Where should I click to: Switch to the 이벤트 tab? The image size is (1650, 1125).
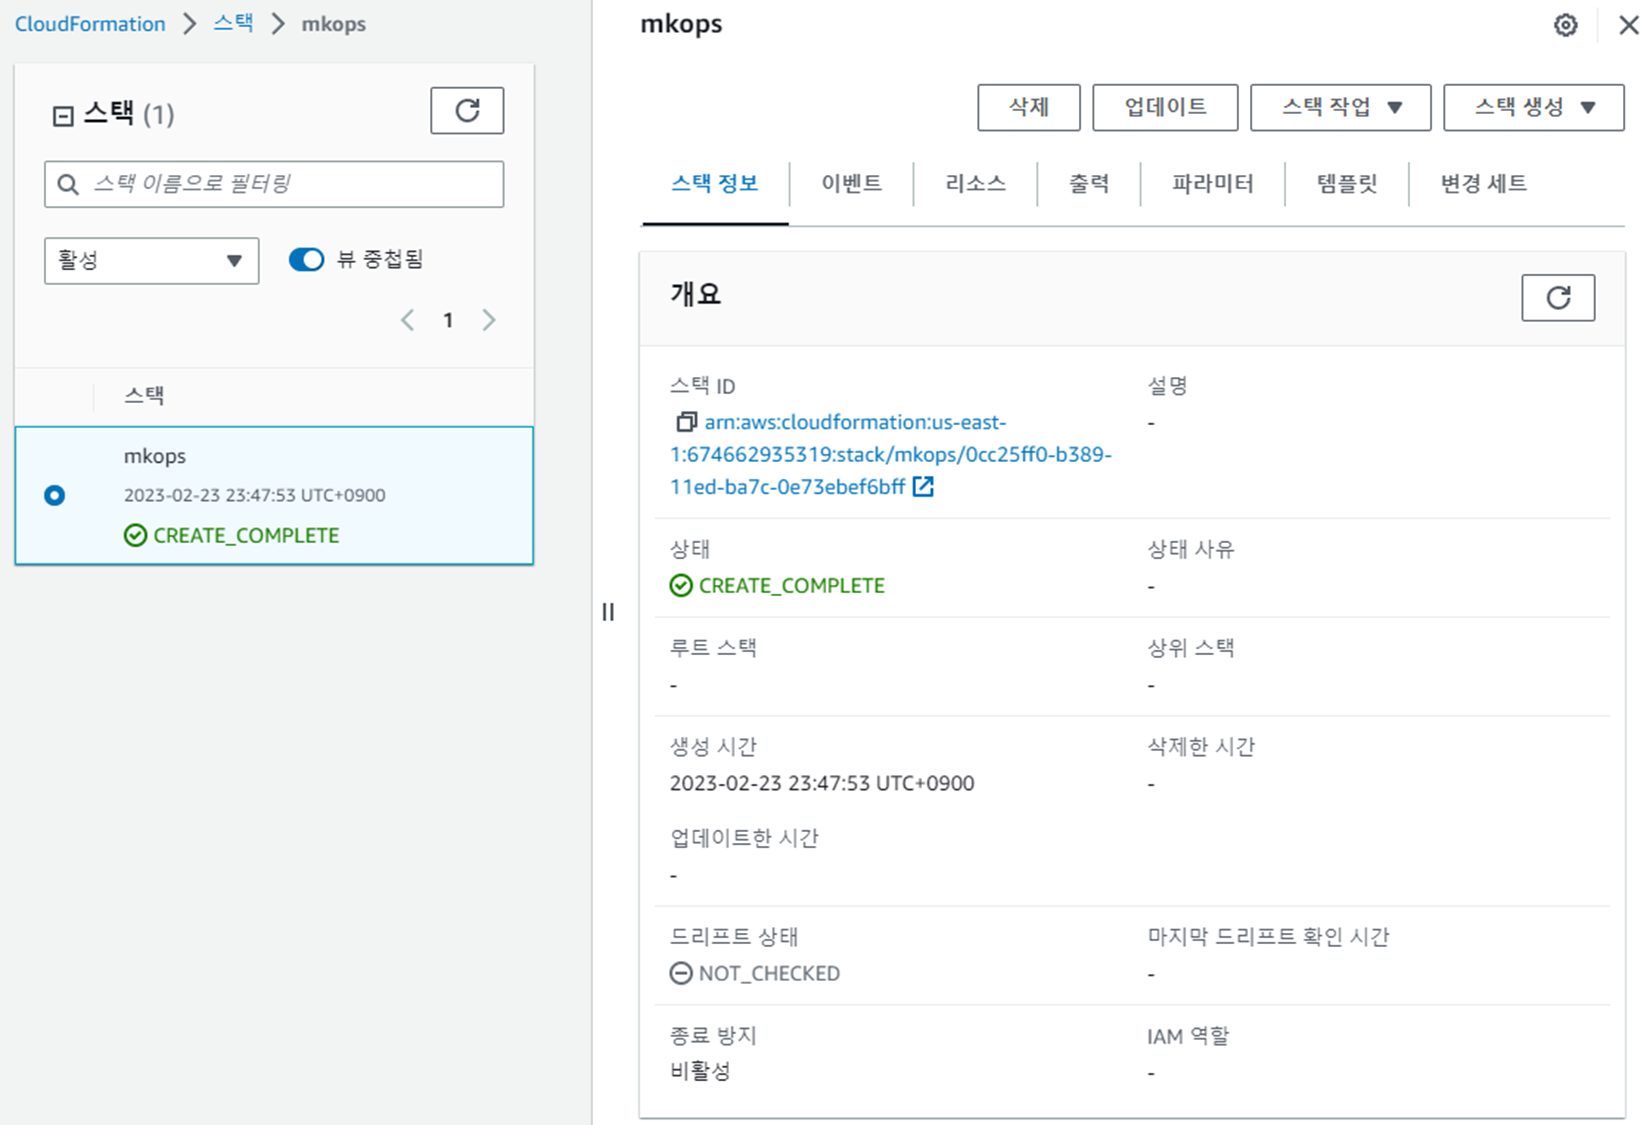click(851, 184)
